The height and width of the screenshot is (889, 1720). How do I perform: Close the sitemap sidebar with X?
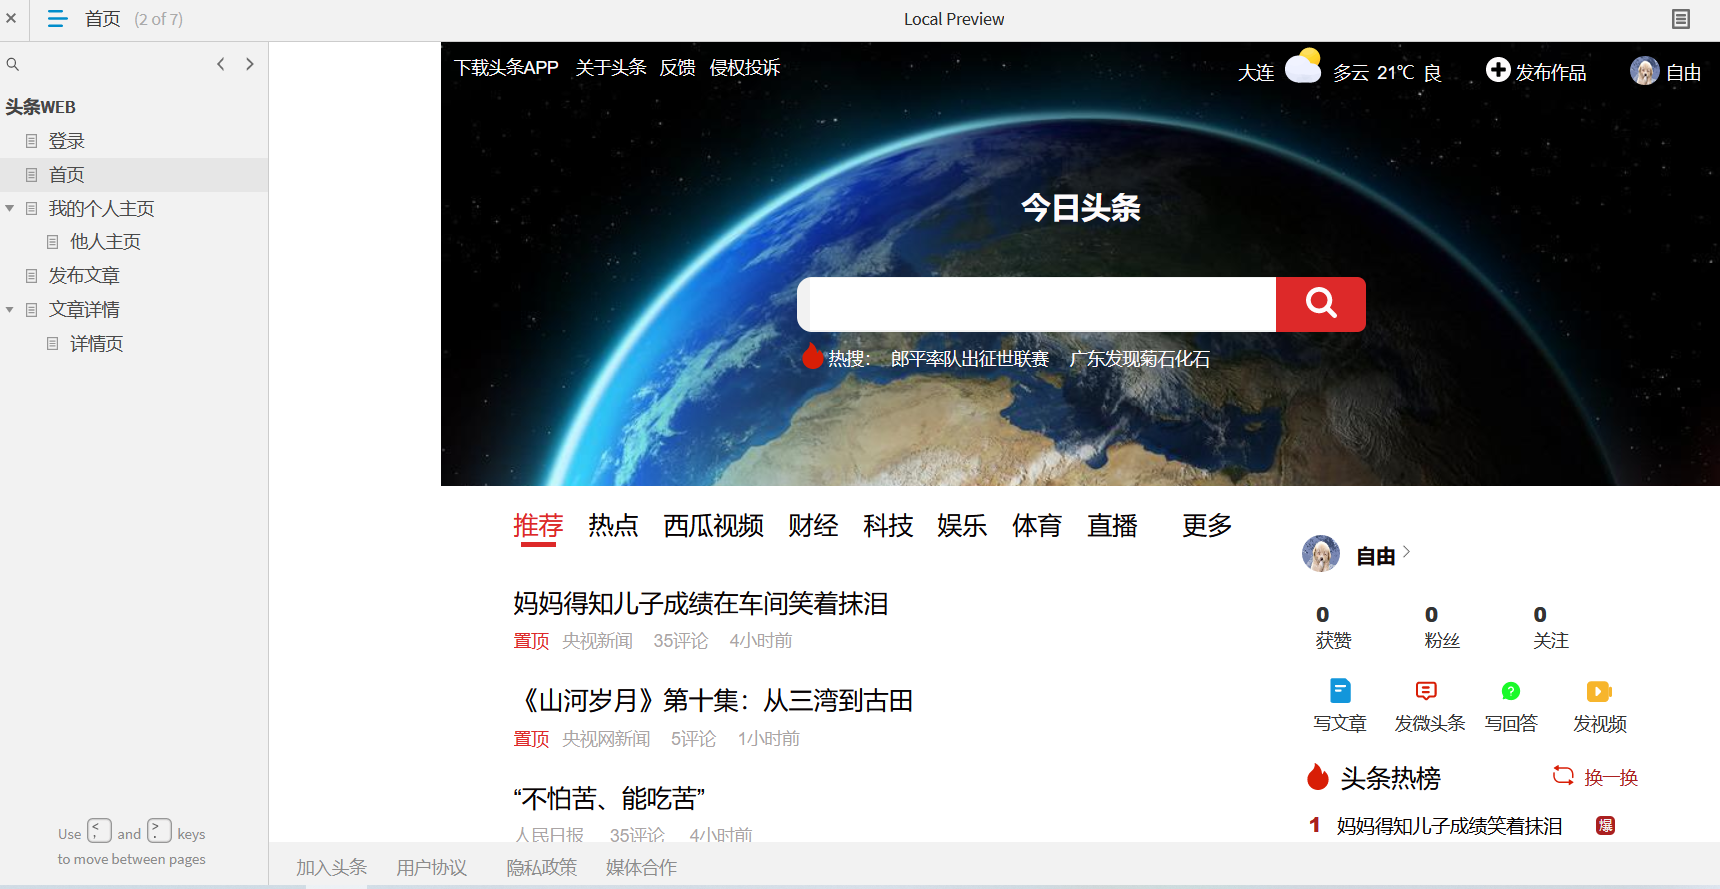[x=11, y=18]
